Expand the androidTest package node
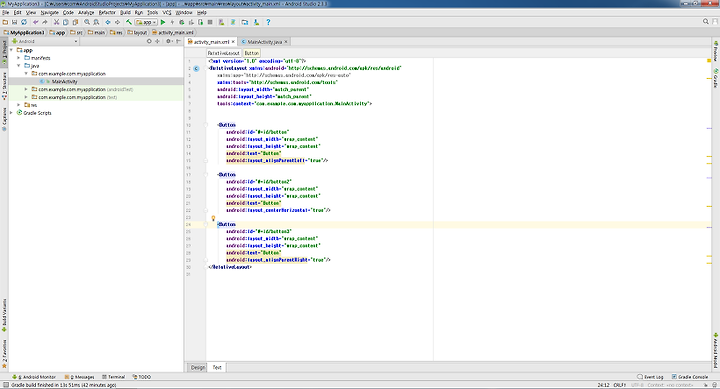 tap(26, 89)
